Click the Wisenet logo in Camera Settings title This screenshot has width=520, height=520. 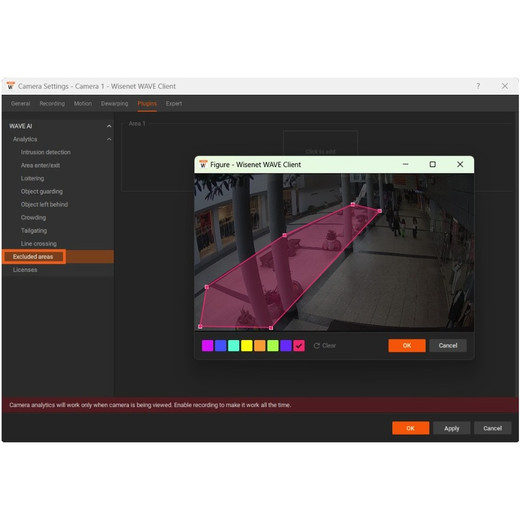[x=11, y=86]
